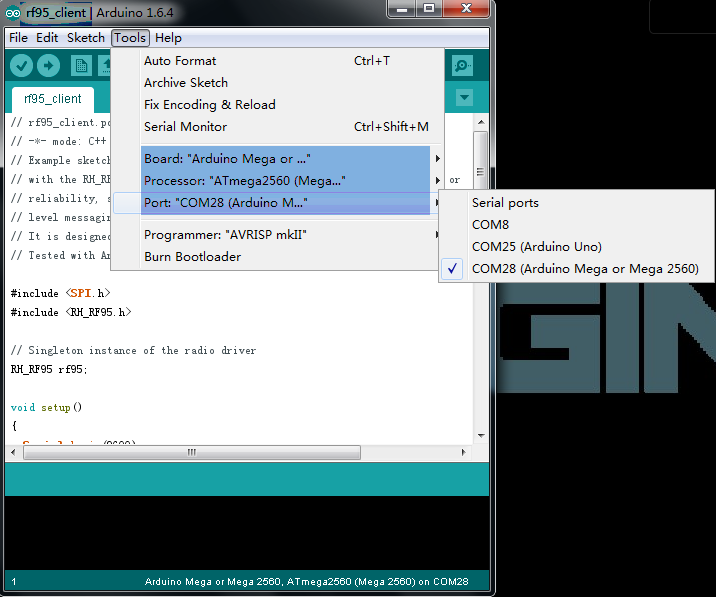Viewport: 716px width, 597px height.
Task: Click the New sketch toolbar icon
Action: [x=81, y=66]
